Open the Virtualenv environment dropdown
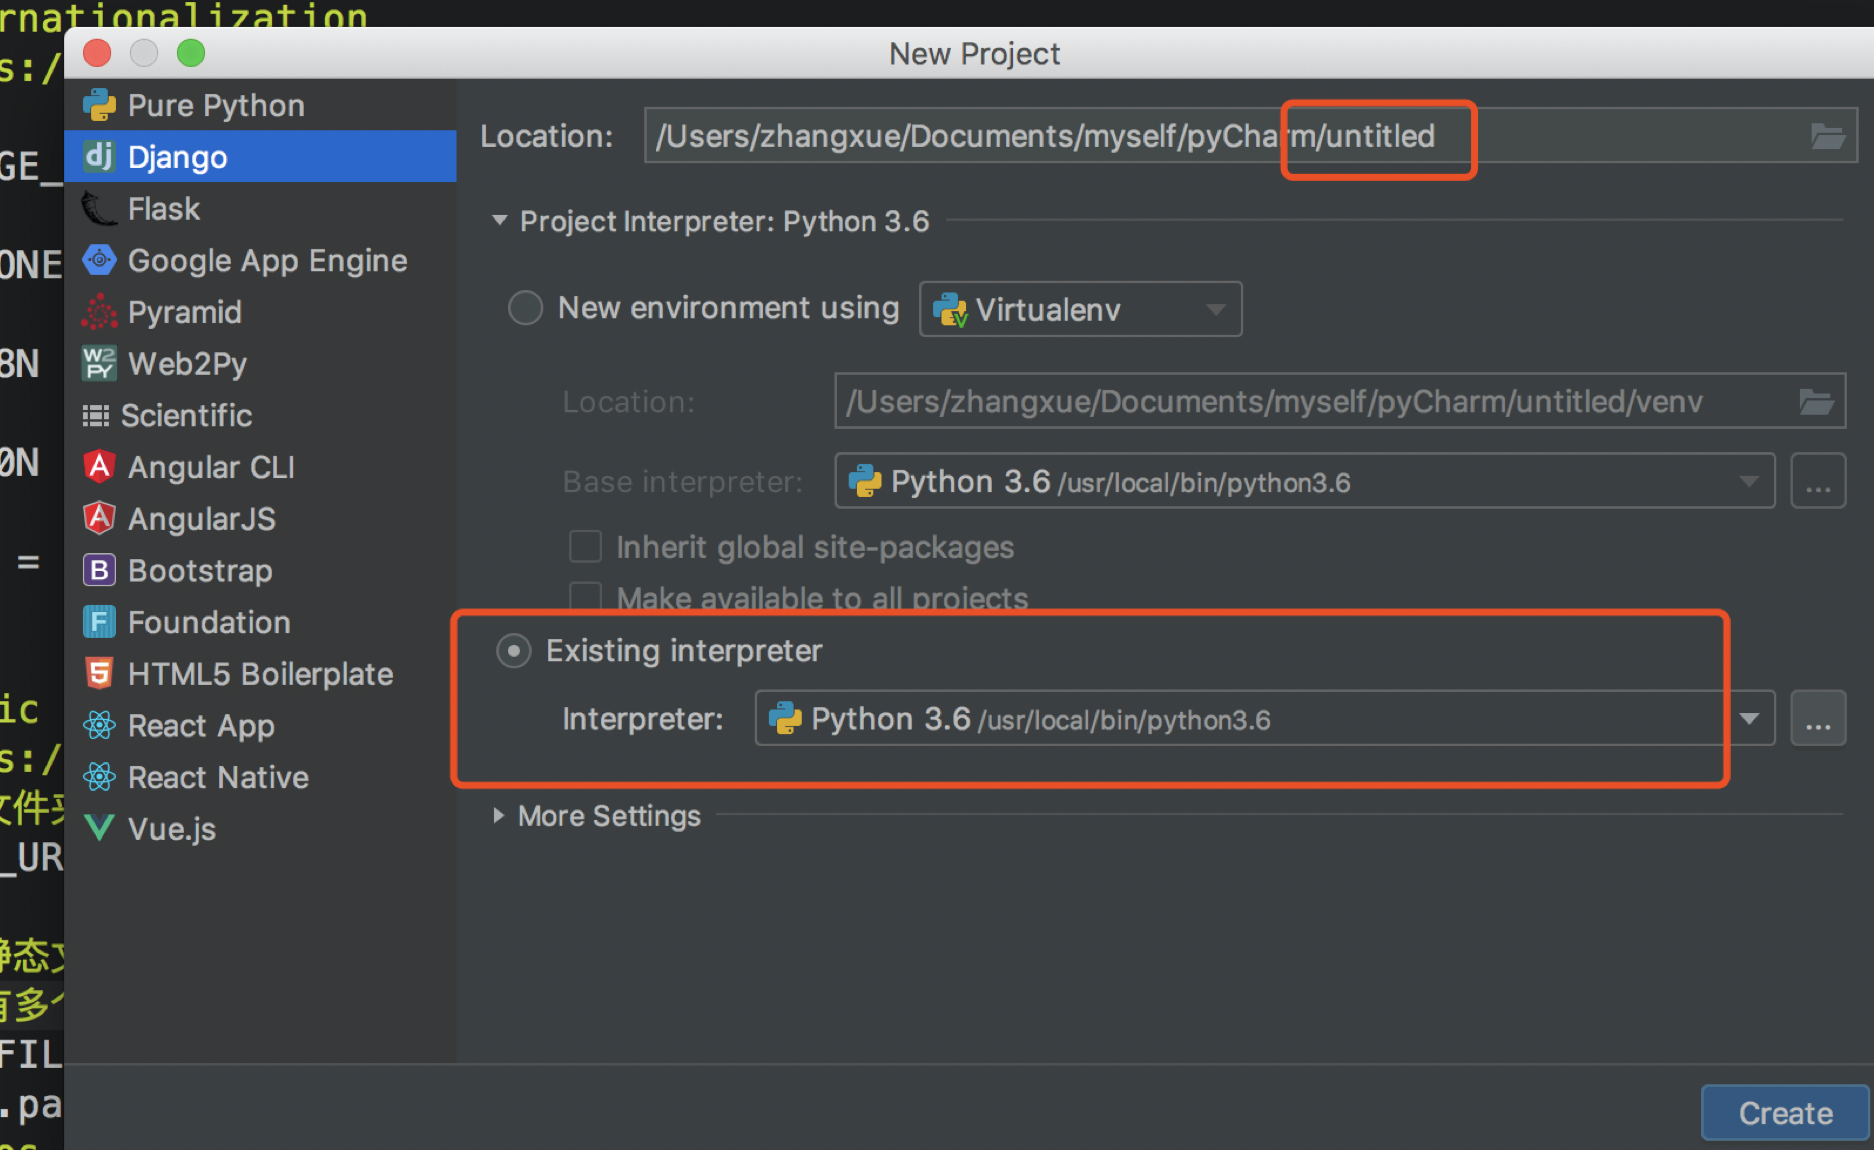This screenshot has height=1150, width=1874. pos(1080,309)
